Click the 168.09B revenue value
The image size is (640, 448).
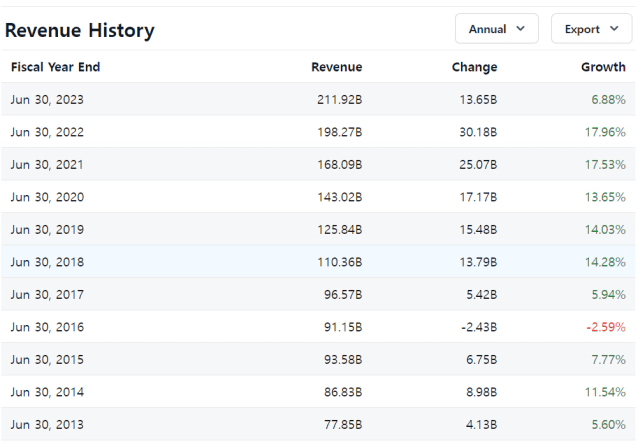[x=340, y=165]
